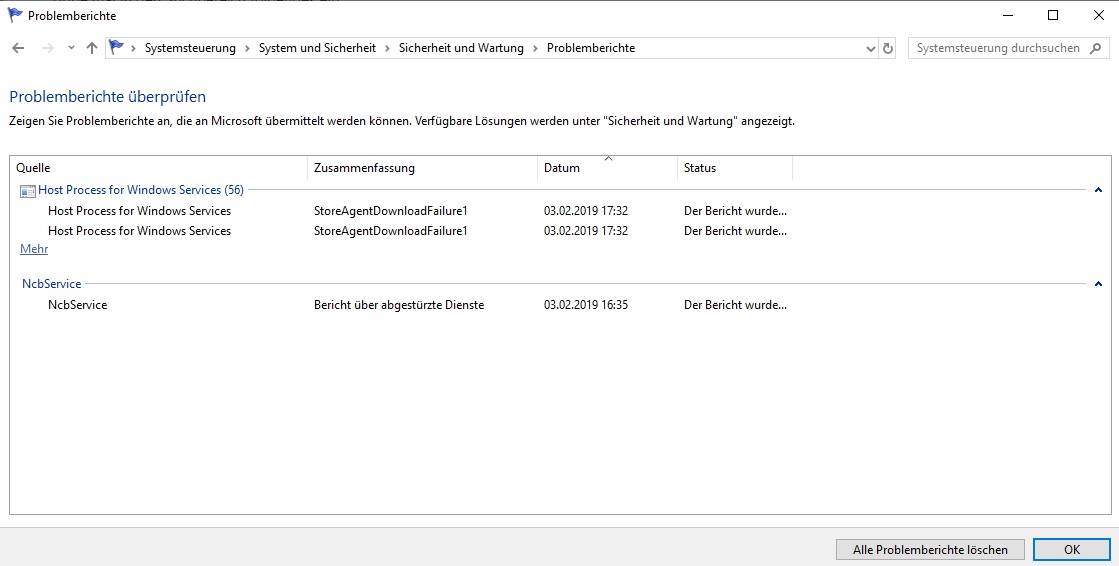The width and height of the screenshot is (1119, 566).
Task: Sort by the Quelle column header
Action: [159, 168]
